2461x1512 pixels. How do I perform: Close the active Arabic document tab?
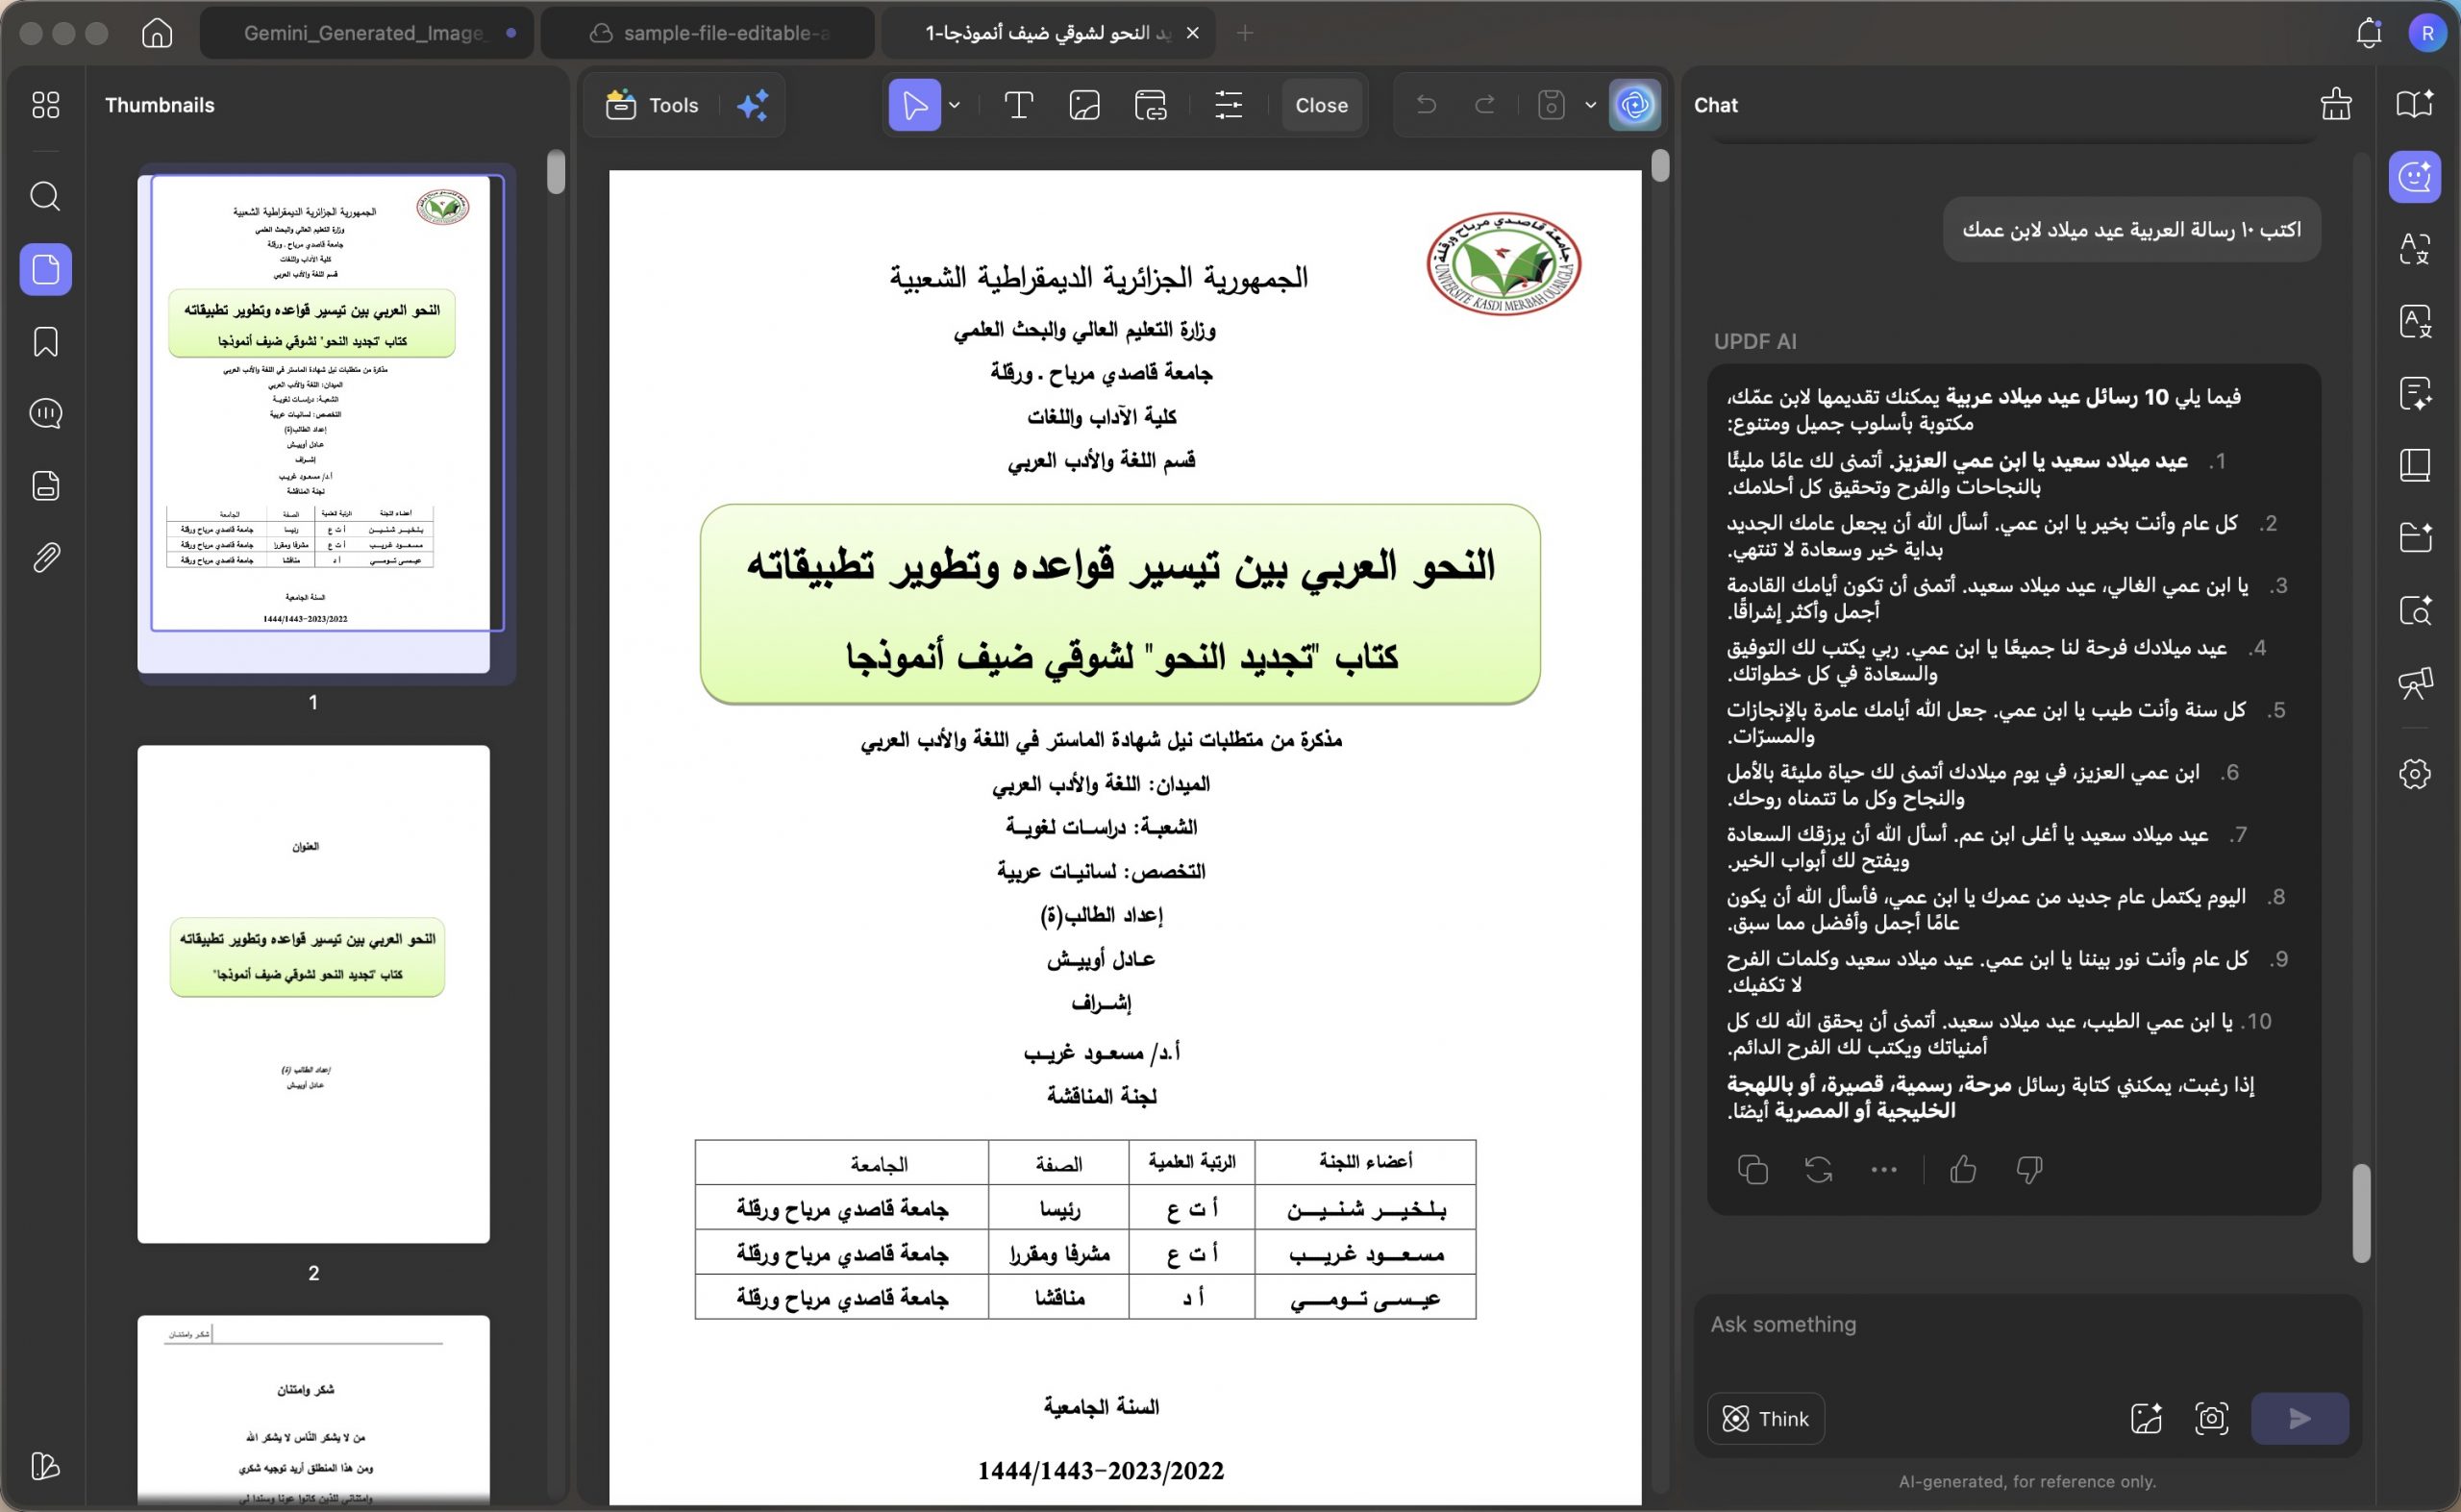(x=1192, y=33)
